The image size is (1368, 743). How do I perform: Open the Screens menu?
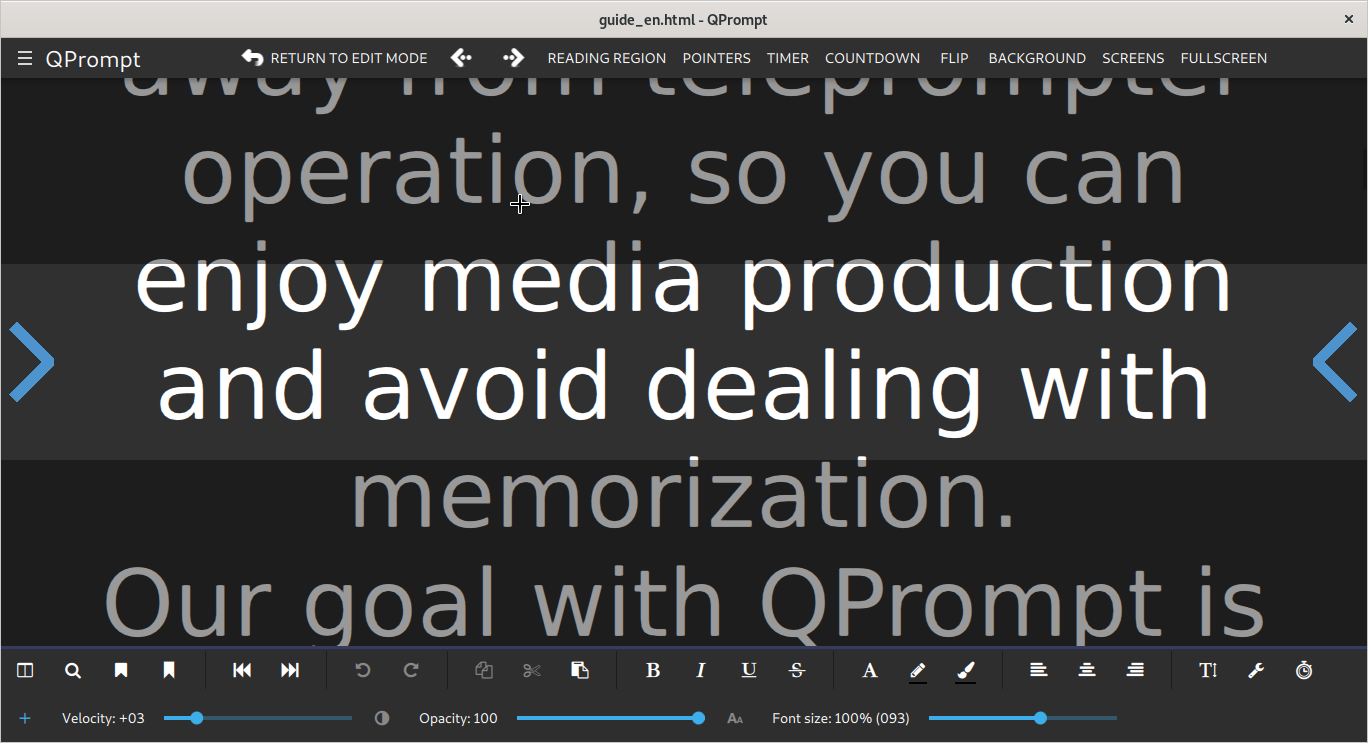coord(1133,58)
